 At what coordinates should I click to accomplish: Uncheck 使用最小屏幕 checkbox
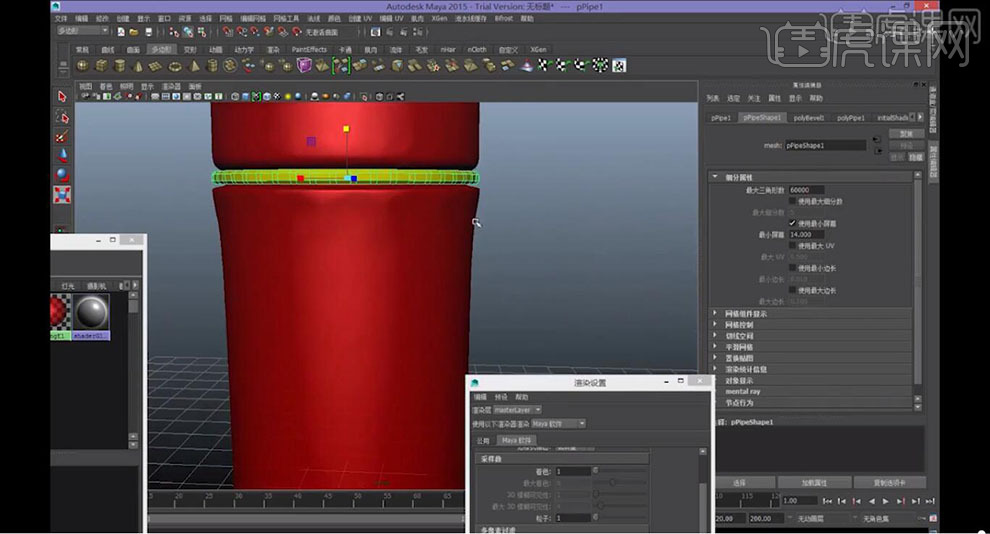(792, 223)
